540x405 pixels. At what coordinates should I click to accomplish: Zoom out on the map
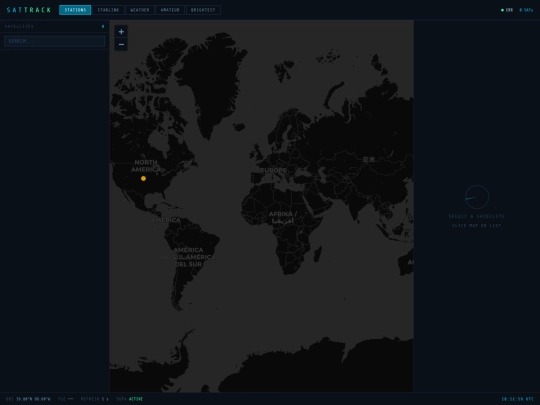(x=121, y=44)
